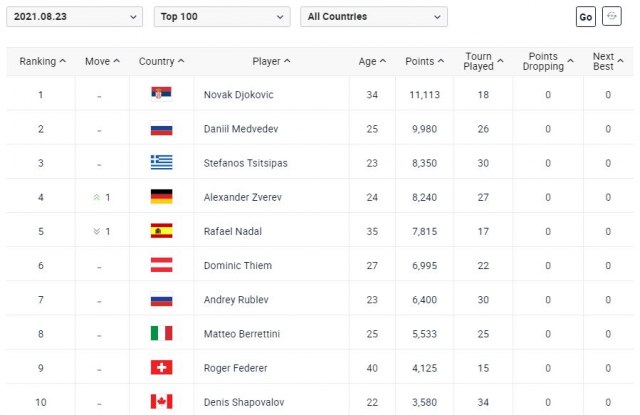Click Andrey Rublev player name
Screen dimensions: 640x415
tap(236, 299)
